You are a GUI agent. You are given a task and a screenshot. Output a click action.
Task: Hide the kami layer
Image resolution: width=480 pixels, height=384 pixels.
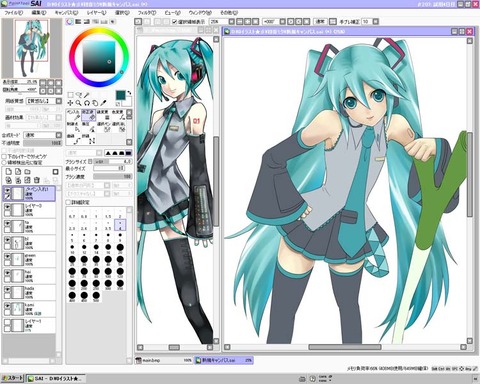(7, 305)
